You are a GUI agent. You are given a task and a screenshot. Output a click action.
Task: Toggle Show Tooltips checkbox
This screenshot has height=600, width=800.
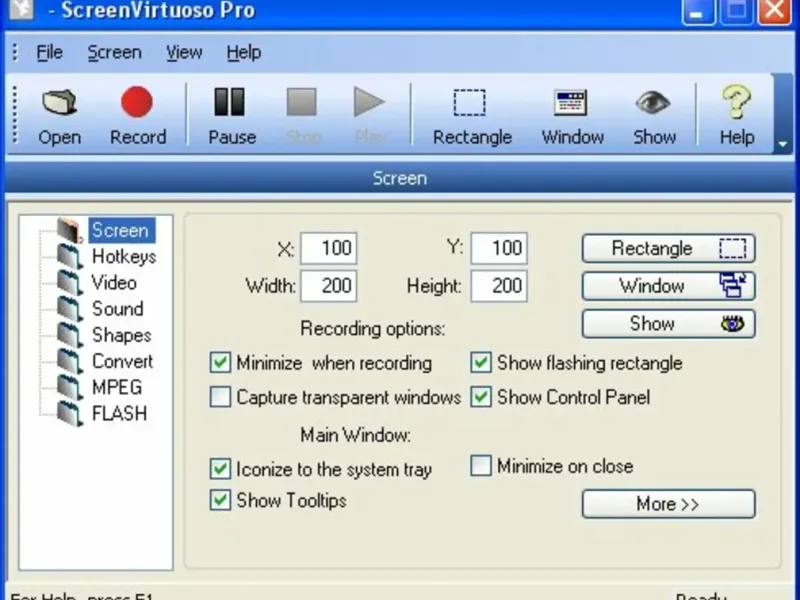(x=220, y=501)
